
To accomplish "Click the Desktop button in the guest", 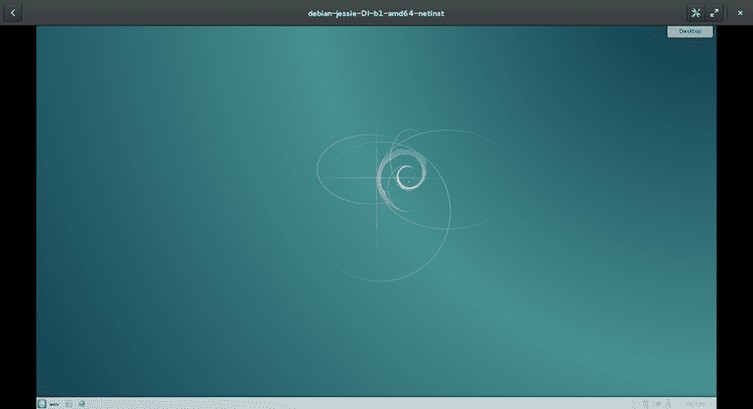I will coord(690,31).
